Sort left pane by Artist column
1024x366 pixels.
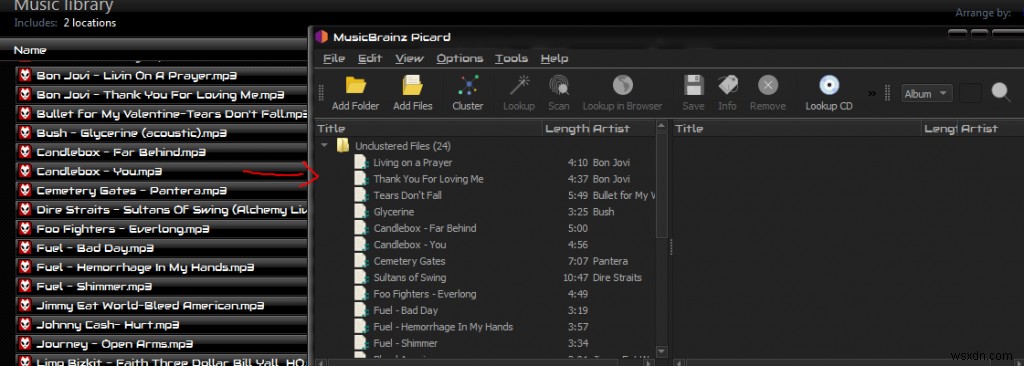(x=623, y=129)
